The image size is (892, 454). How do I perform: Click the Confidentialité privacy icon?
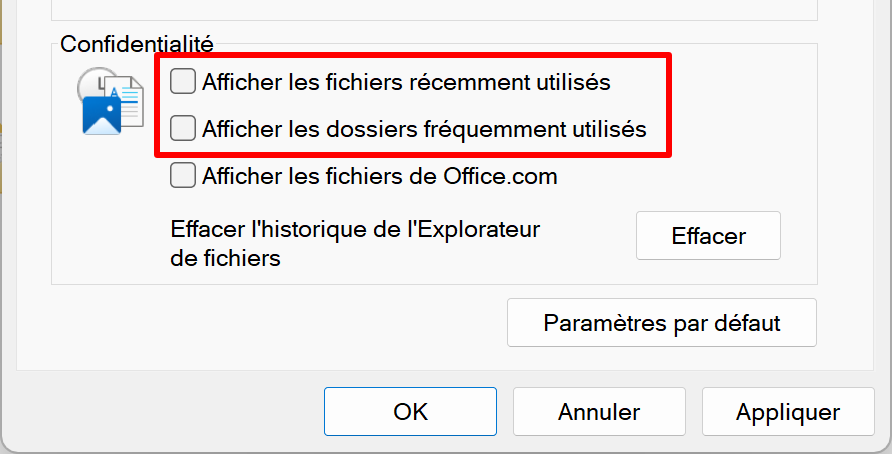click(x=110, y=101)
